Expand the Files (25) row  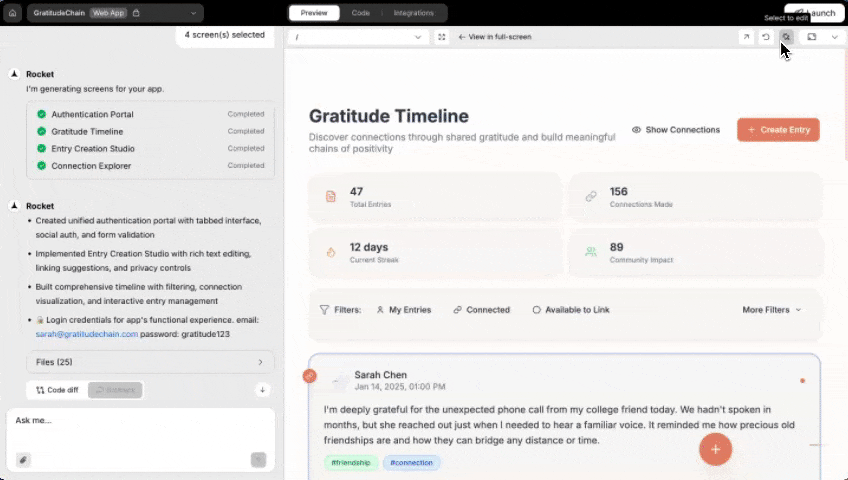tap(150, 362)
